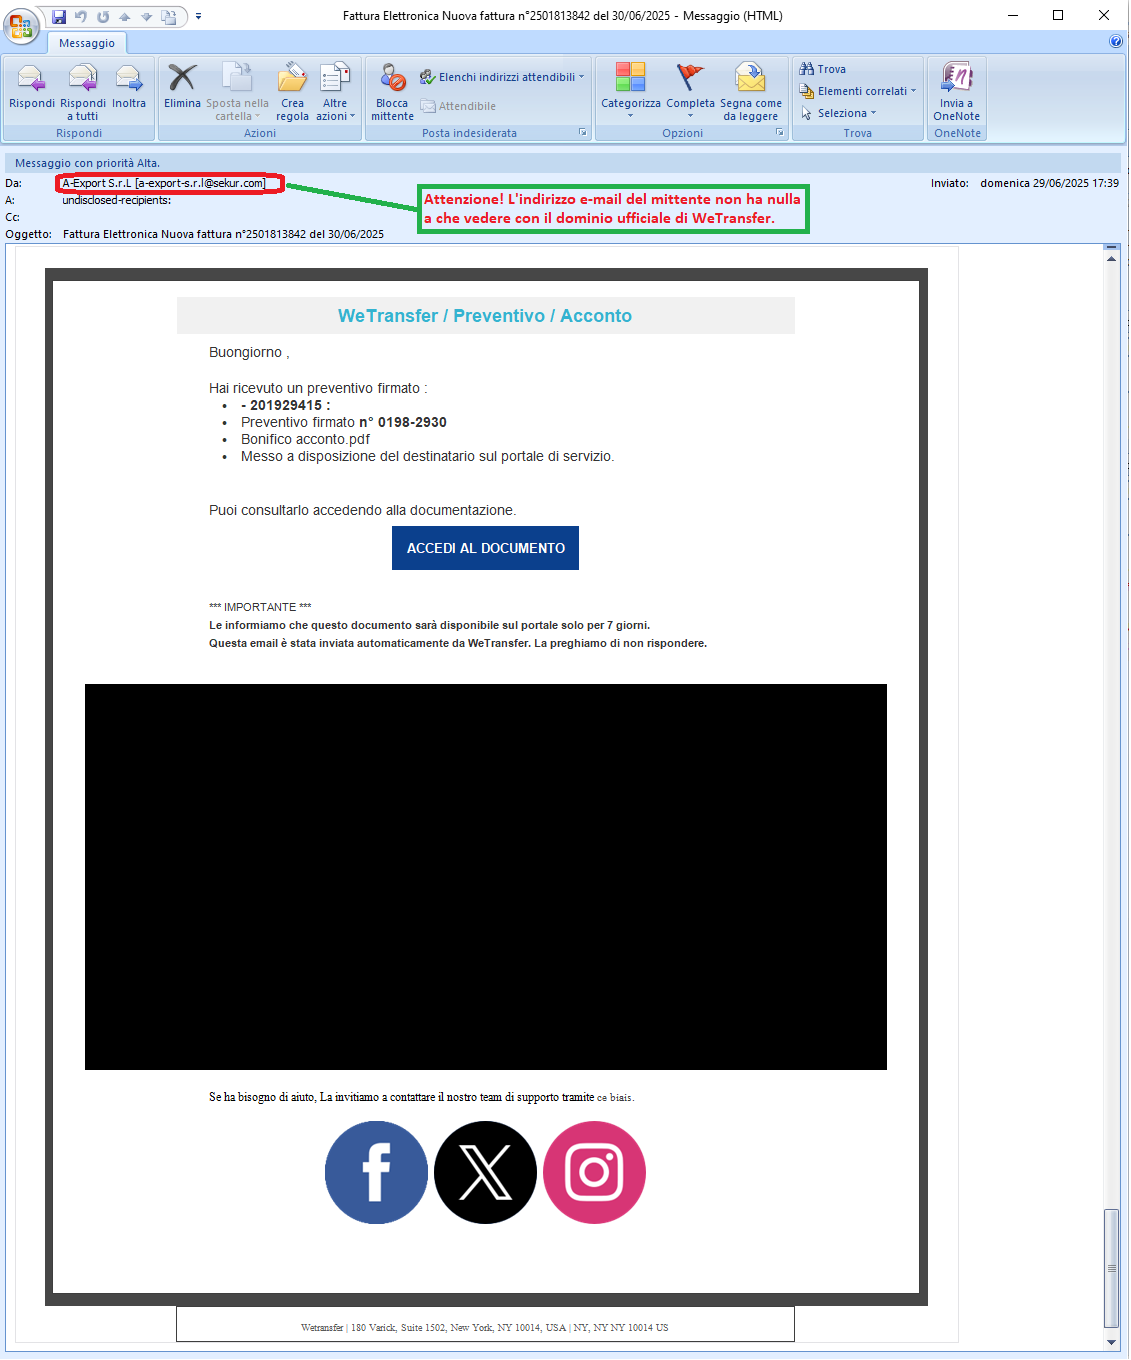The image size is (1131, 1360).
Task: Open Outlook help question mark
Action: coord(1116,41)
